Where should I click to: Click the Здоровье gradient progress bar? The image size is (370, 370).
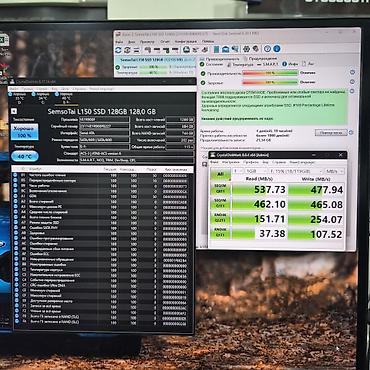click(270, 82)
